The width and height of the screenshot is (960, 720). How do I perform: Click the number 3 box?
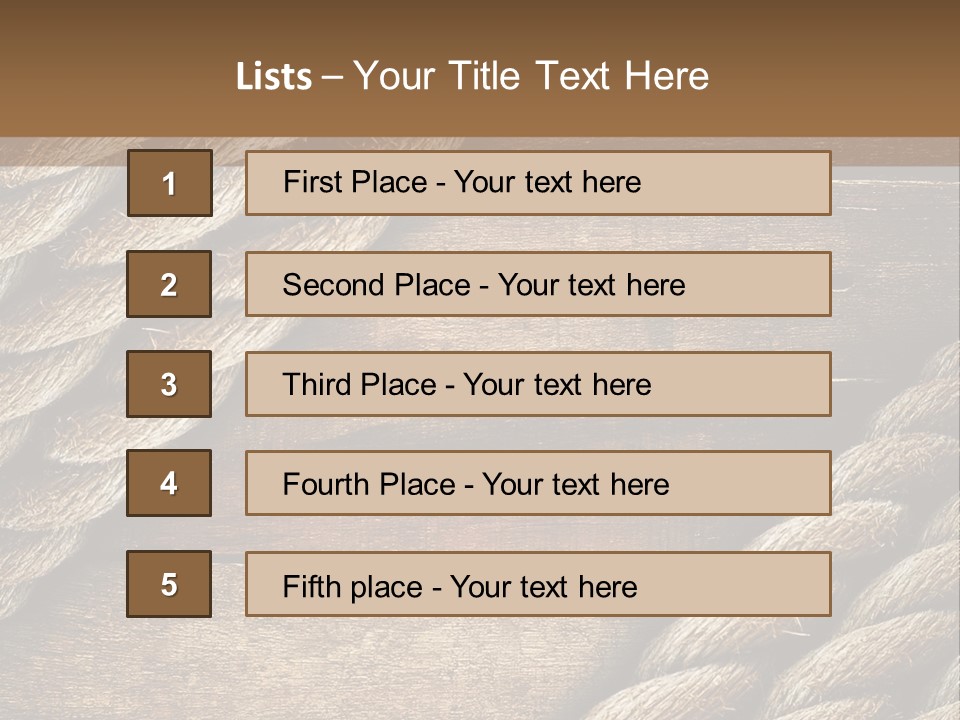(169, 384)
